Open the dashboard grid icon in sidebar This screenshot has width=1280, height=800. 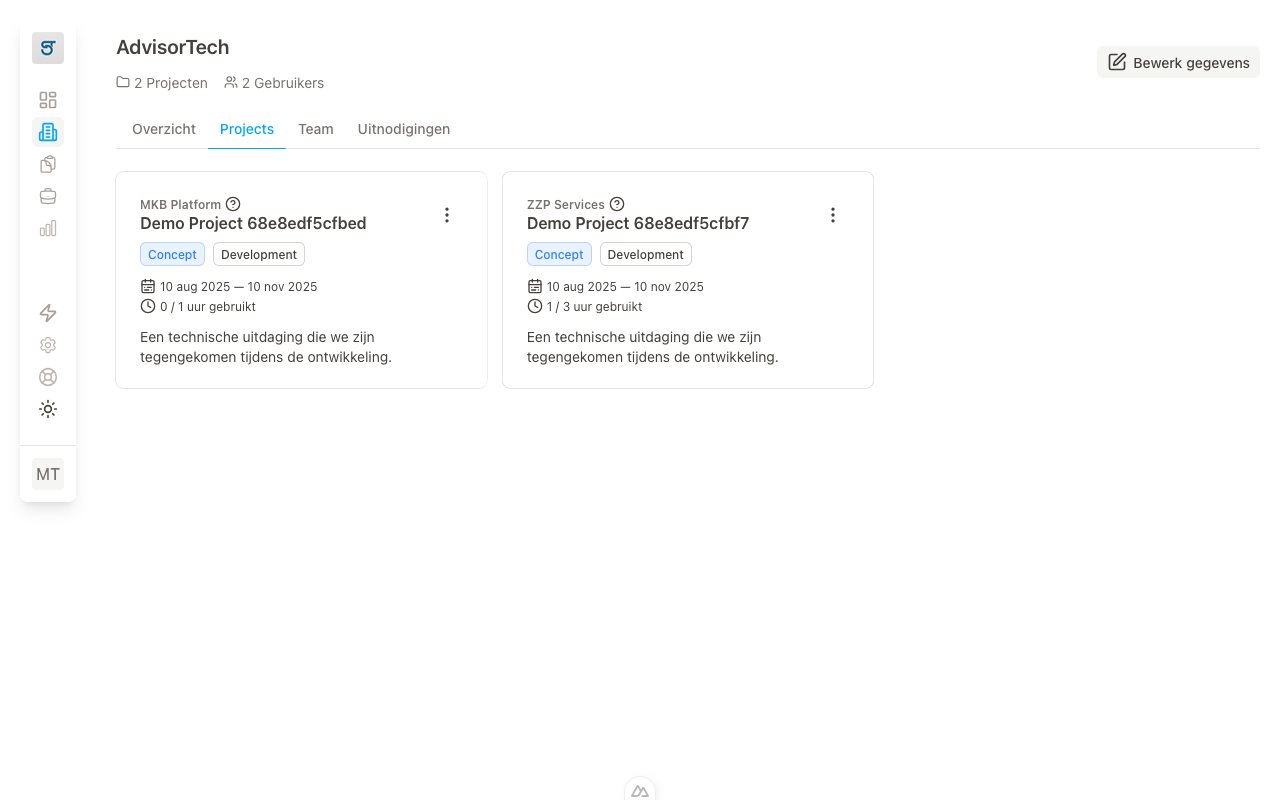(x=48, y=100)
